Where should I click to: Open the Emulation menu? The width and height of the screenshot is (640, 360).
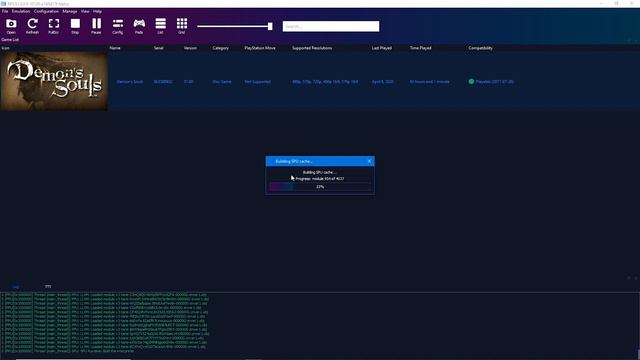tap(21, 11)
